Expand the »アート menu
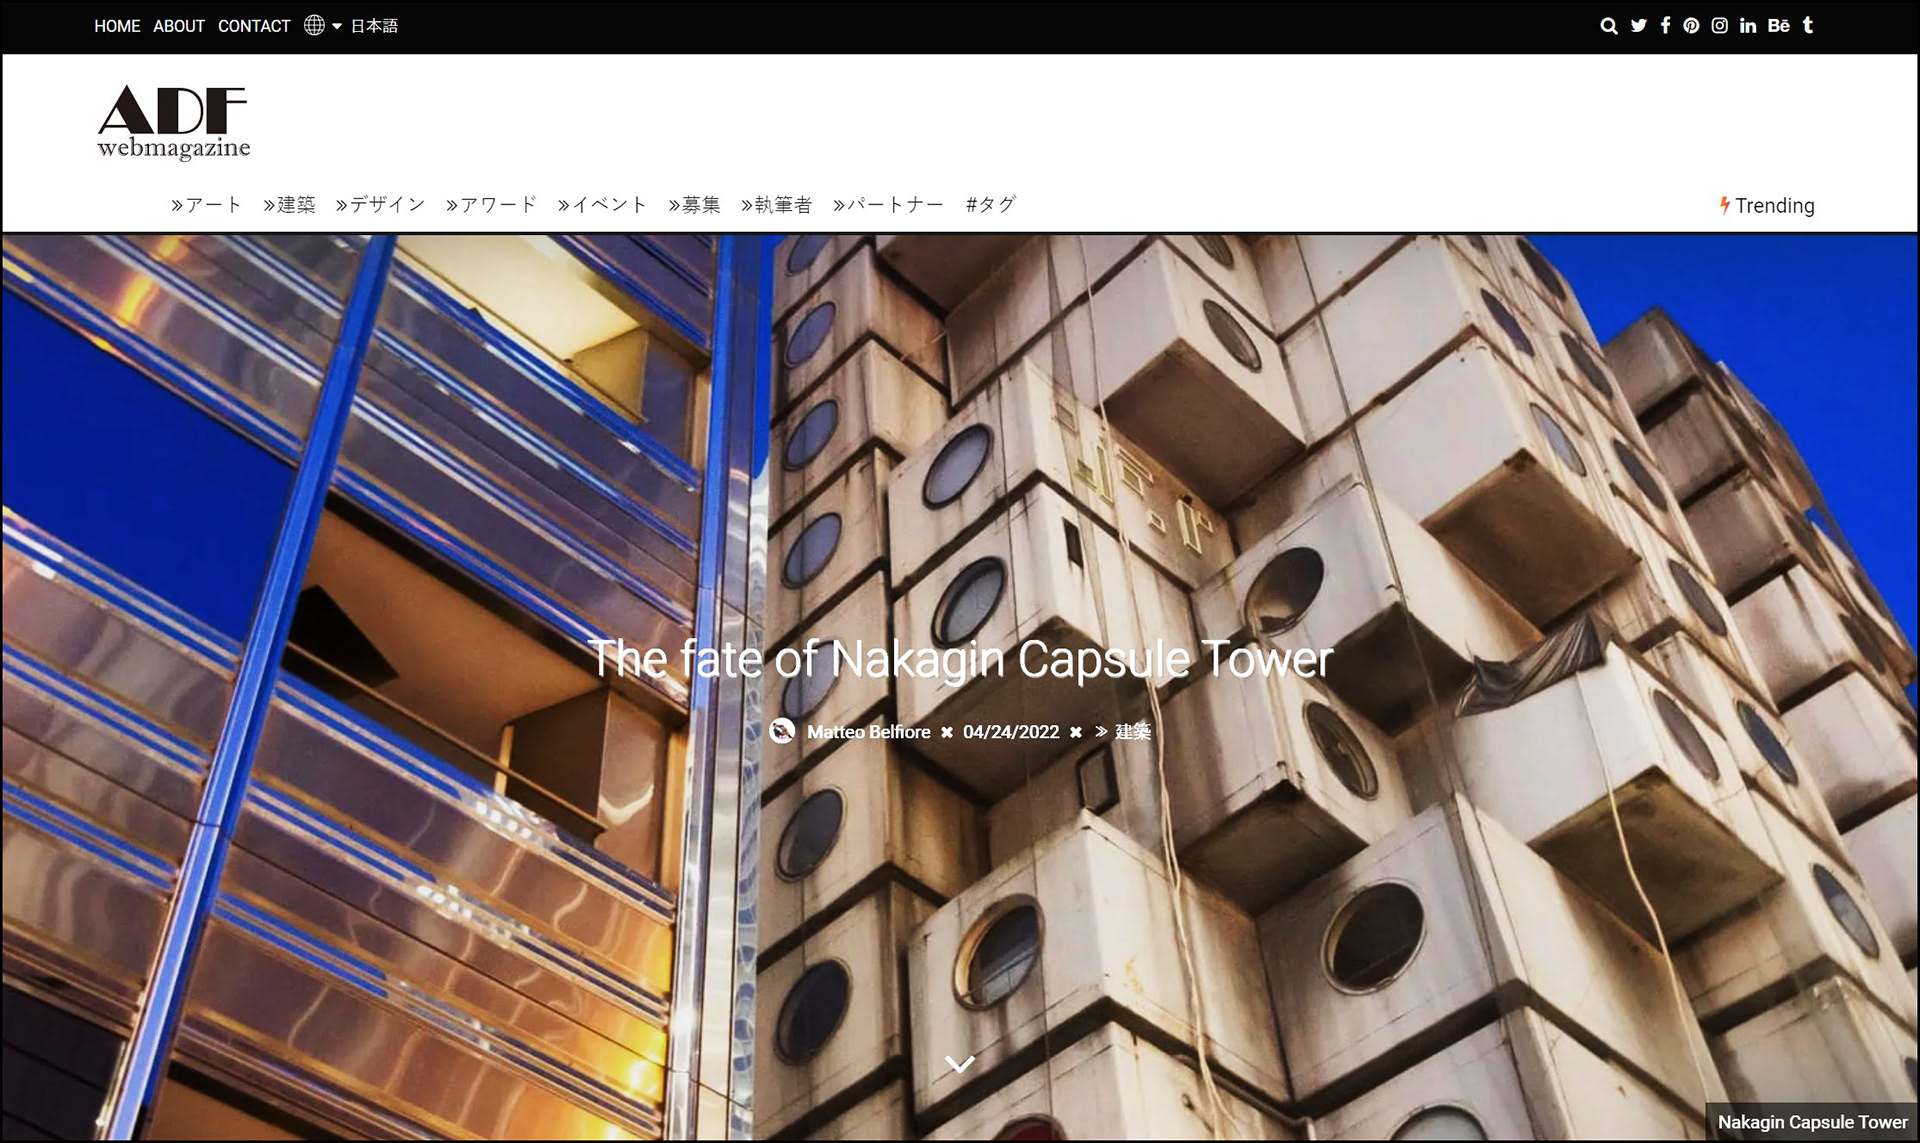The height and width of the screenshot is (1143, 1920). 206,205
